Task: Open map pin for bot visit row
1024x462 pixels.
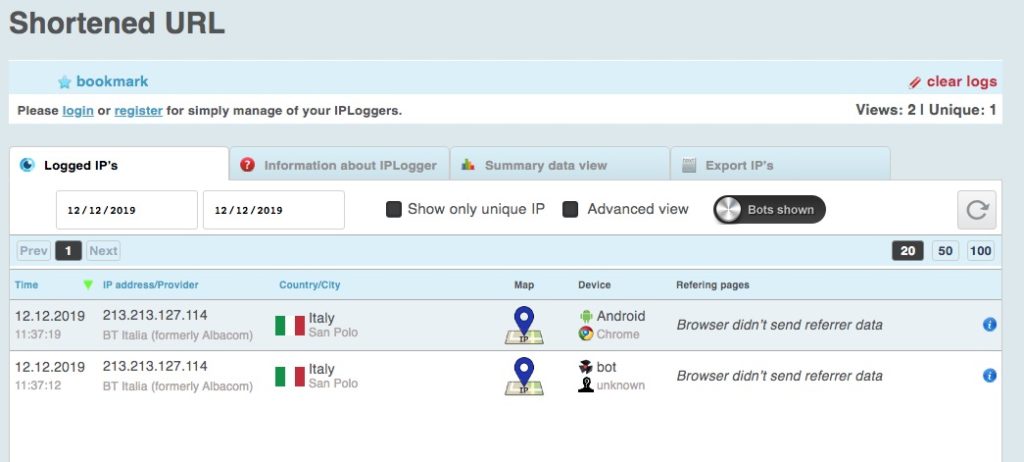Action: (x=524, y=377)
